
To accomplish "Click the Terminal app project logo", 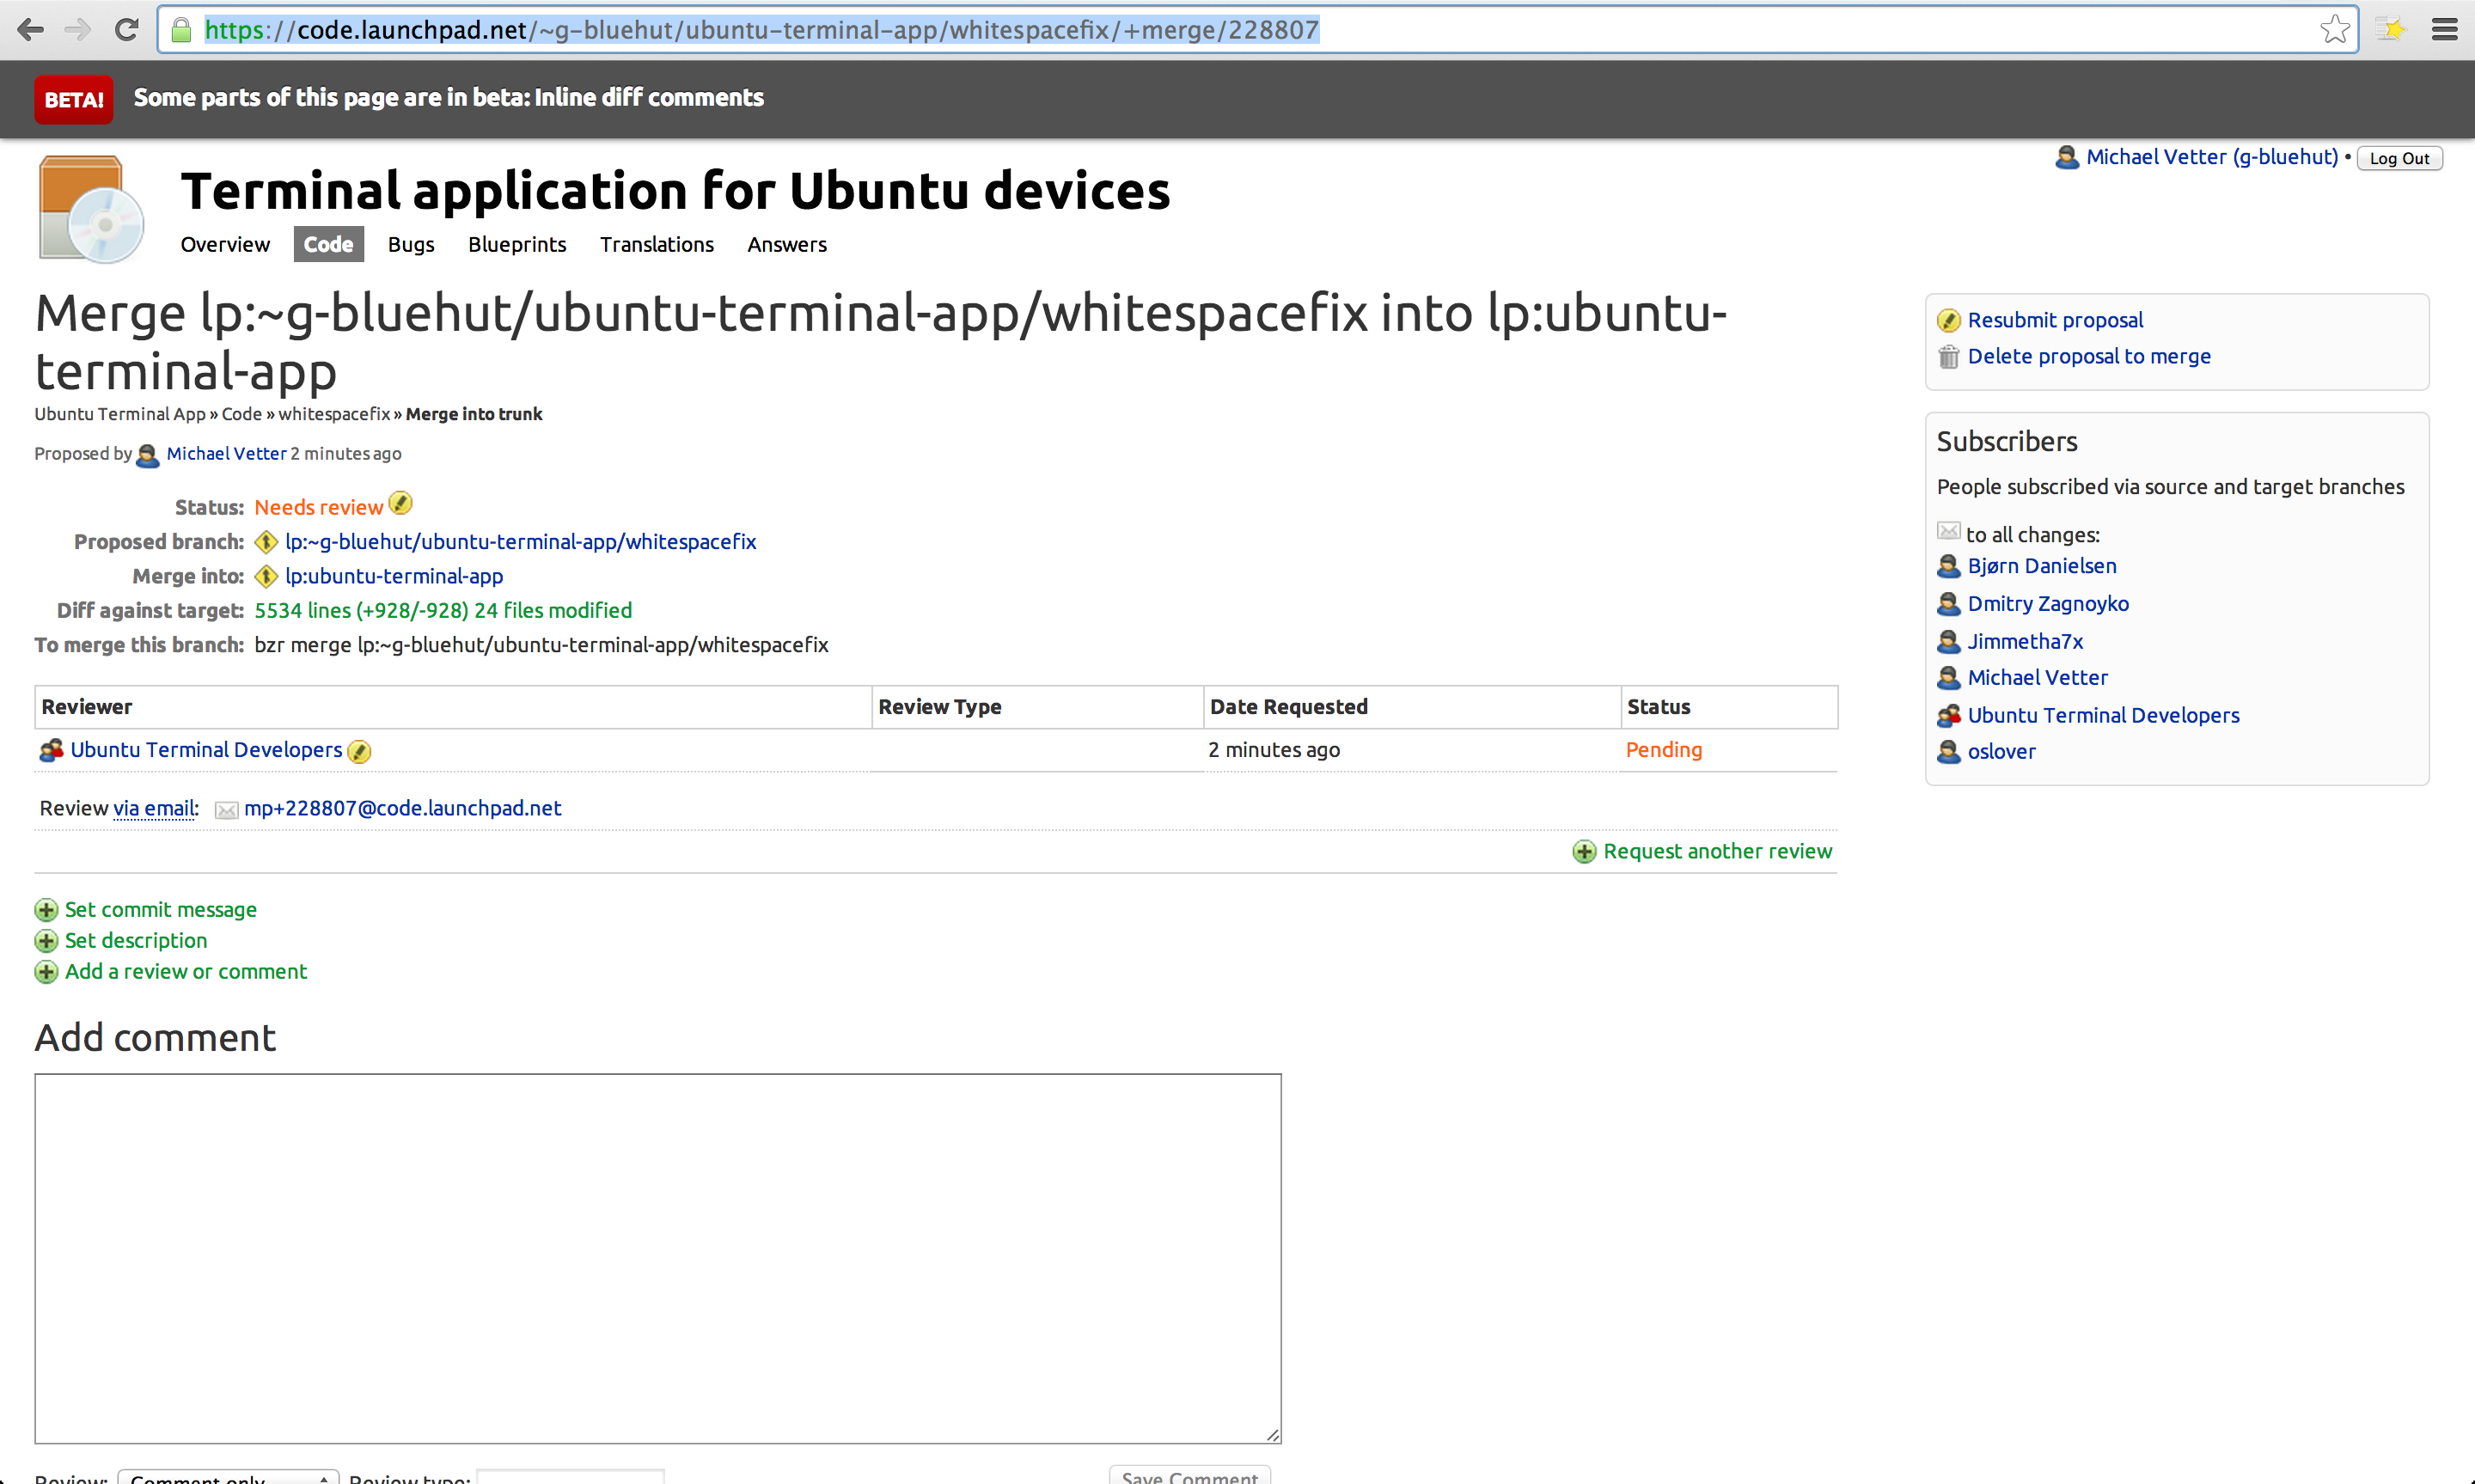I will tap(91, 209).
